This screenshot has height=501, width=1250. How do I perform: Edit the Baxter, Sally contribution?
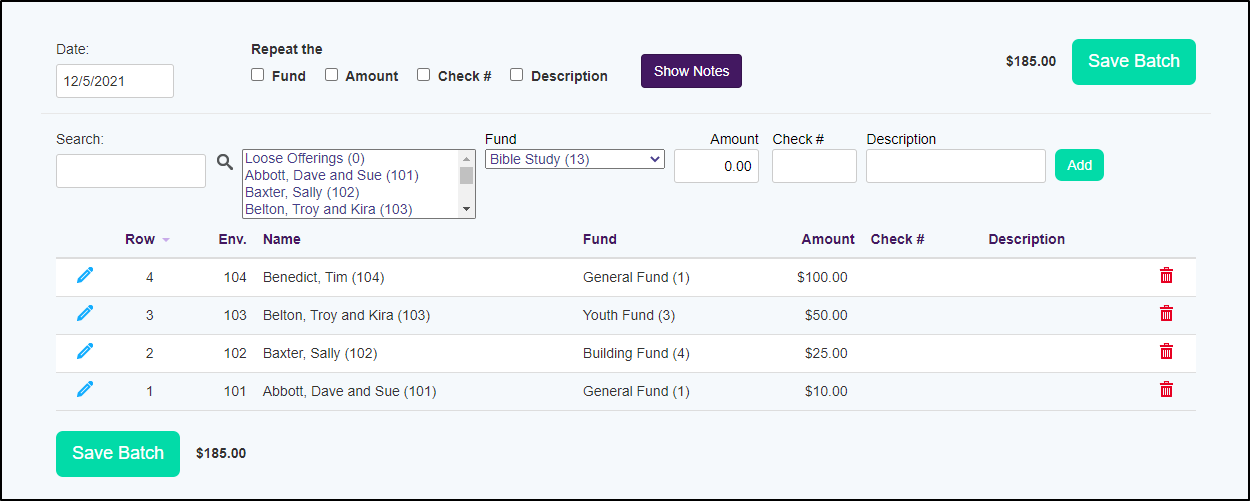[85, 352]
